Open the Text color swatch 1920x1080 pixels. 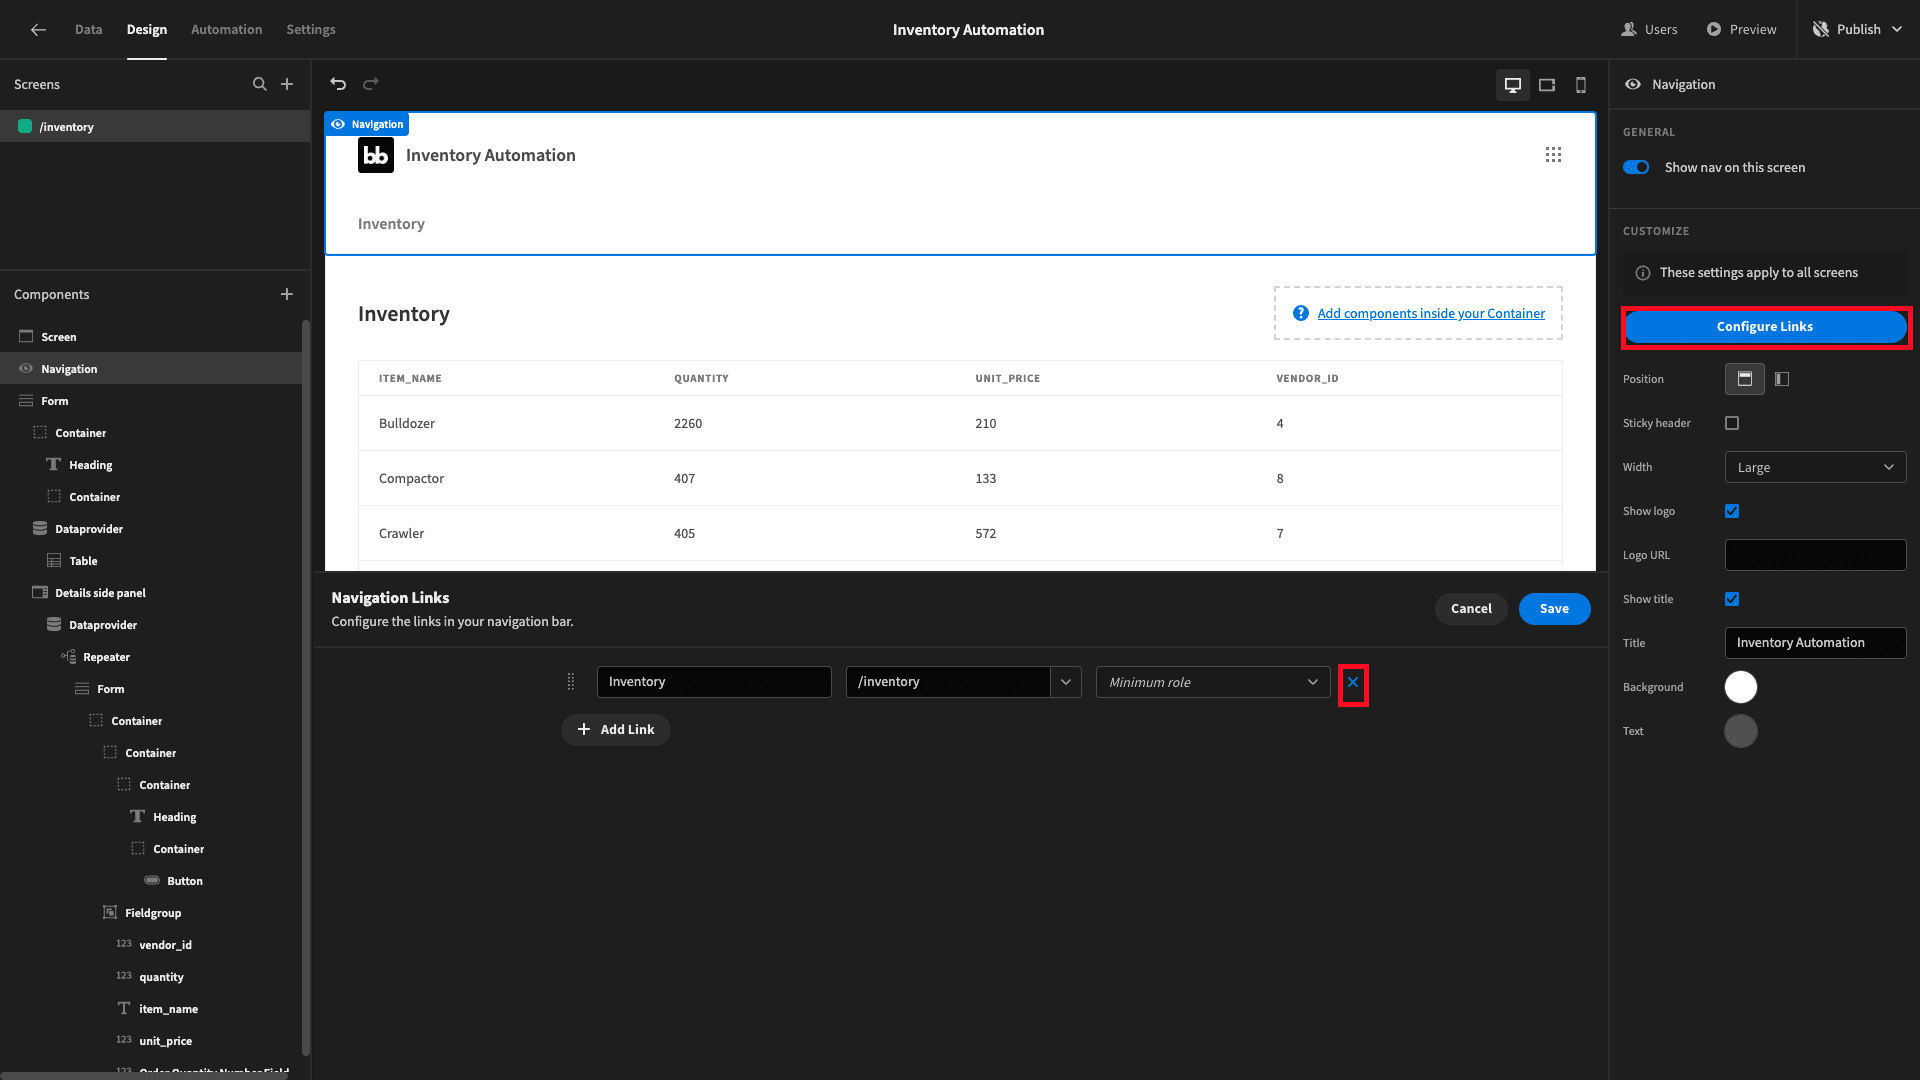point(1741,731)
